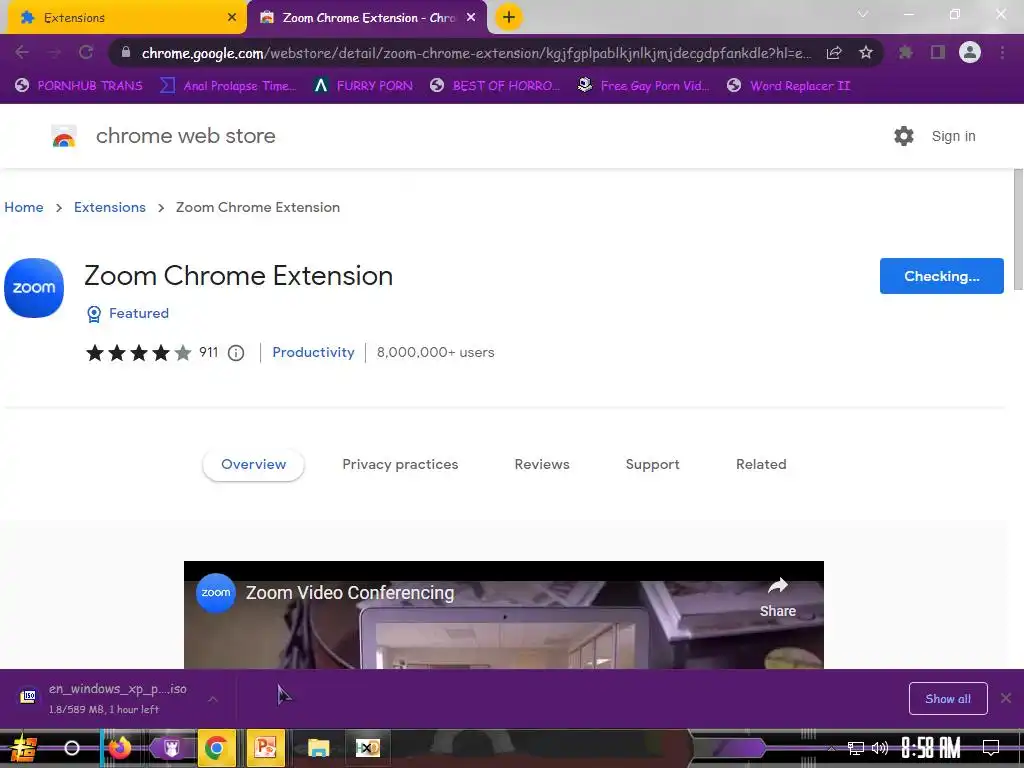Open a new tab with plus button
The width and height of the screenshot is (1024, 768).
coord(509,17)
